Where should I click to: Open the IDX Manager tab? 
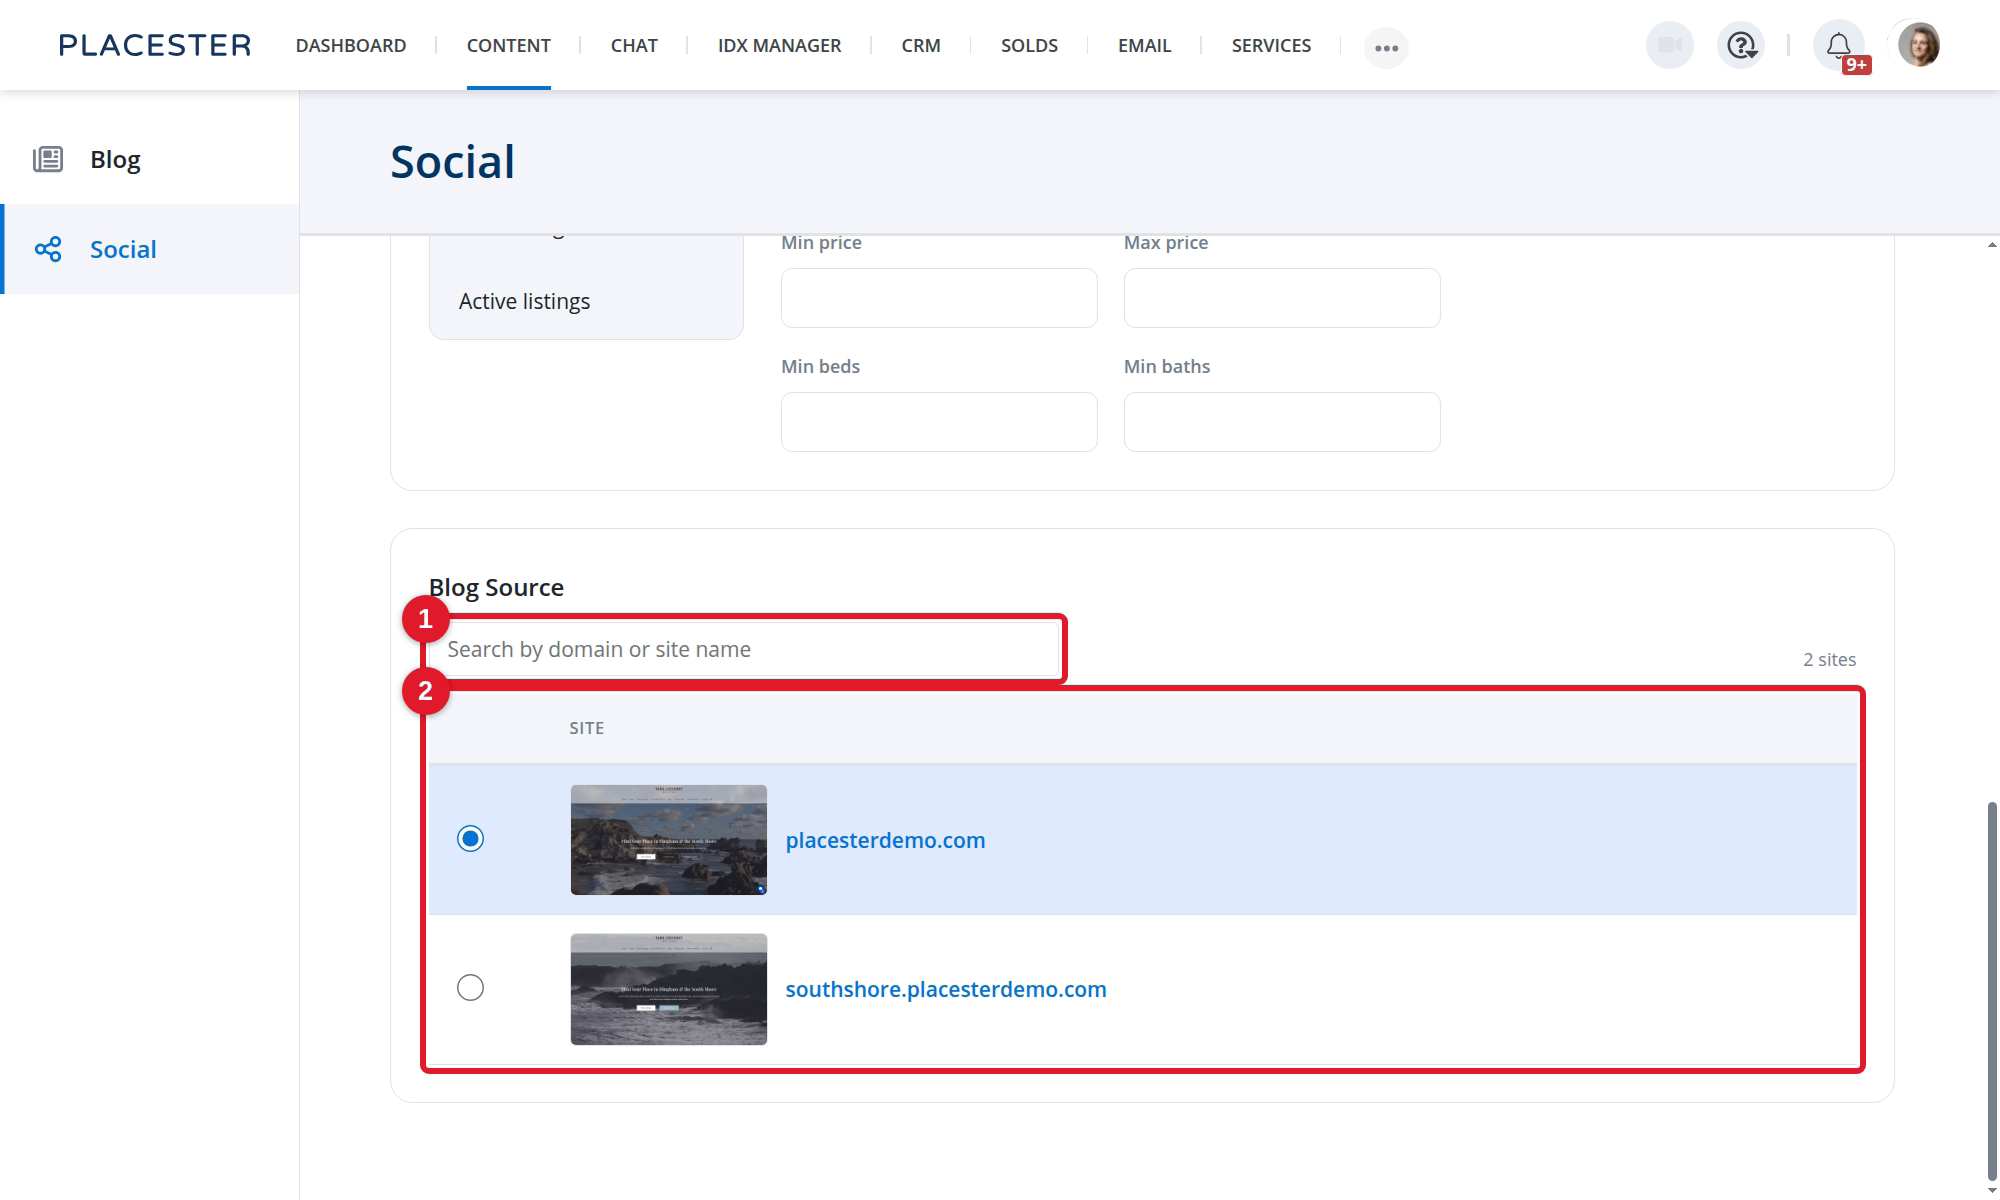coord(779,45)
